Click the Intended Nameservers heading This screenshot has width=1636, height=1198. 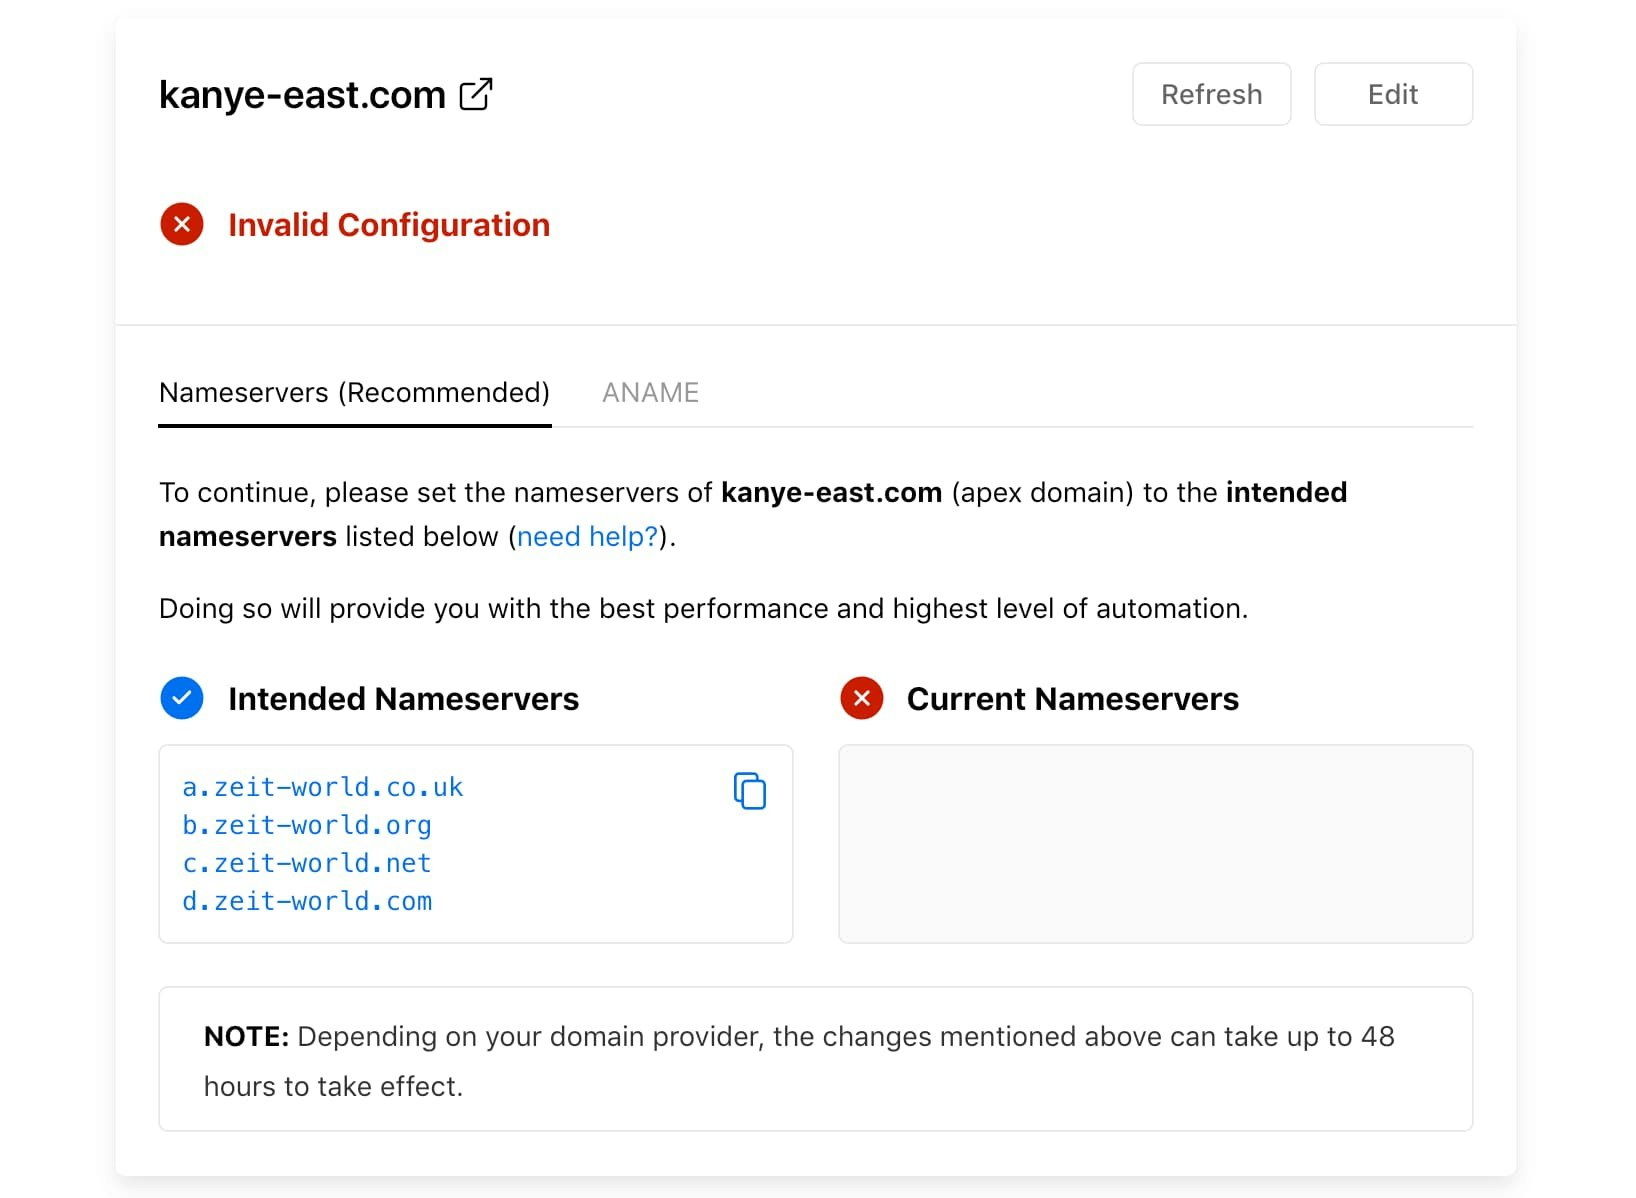pos(403,699)
